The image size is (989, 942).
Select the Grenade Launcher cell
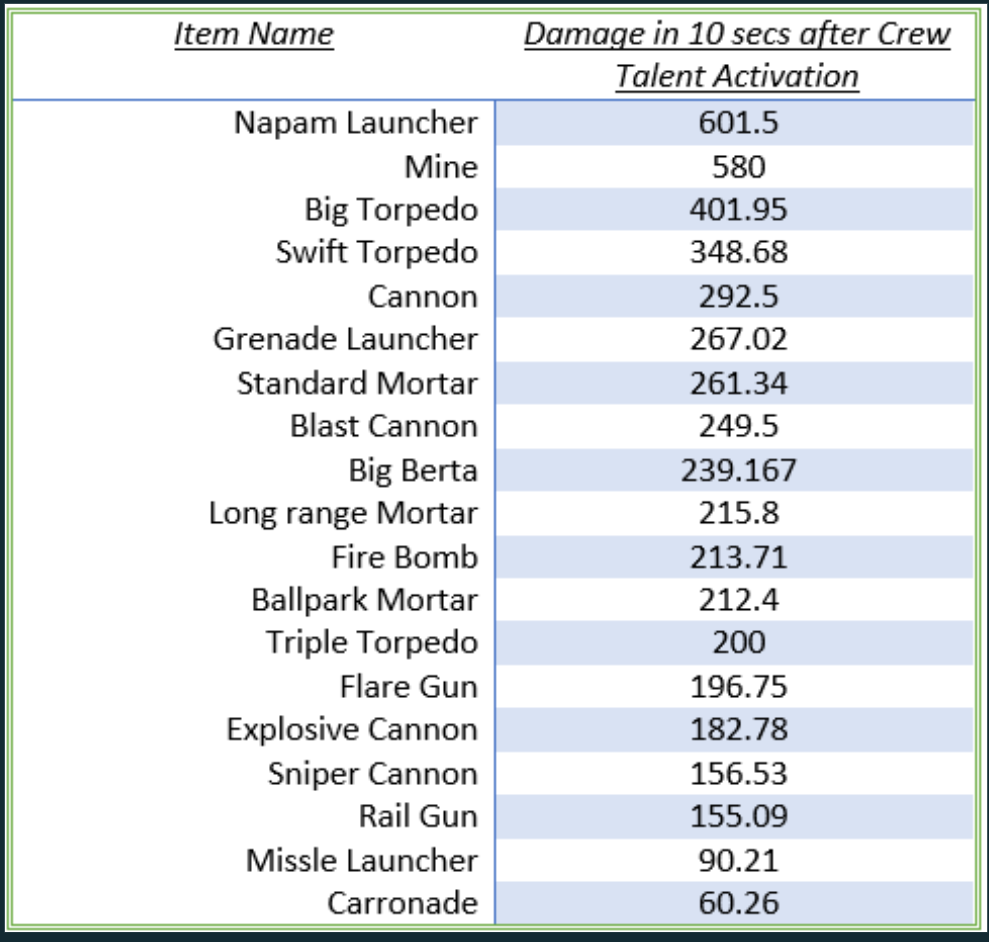345,340
